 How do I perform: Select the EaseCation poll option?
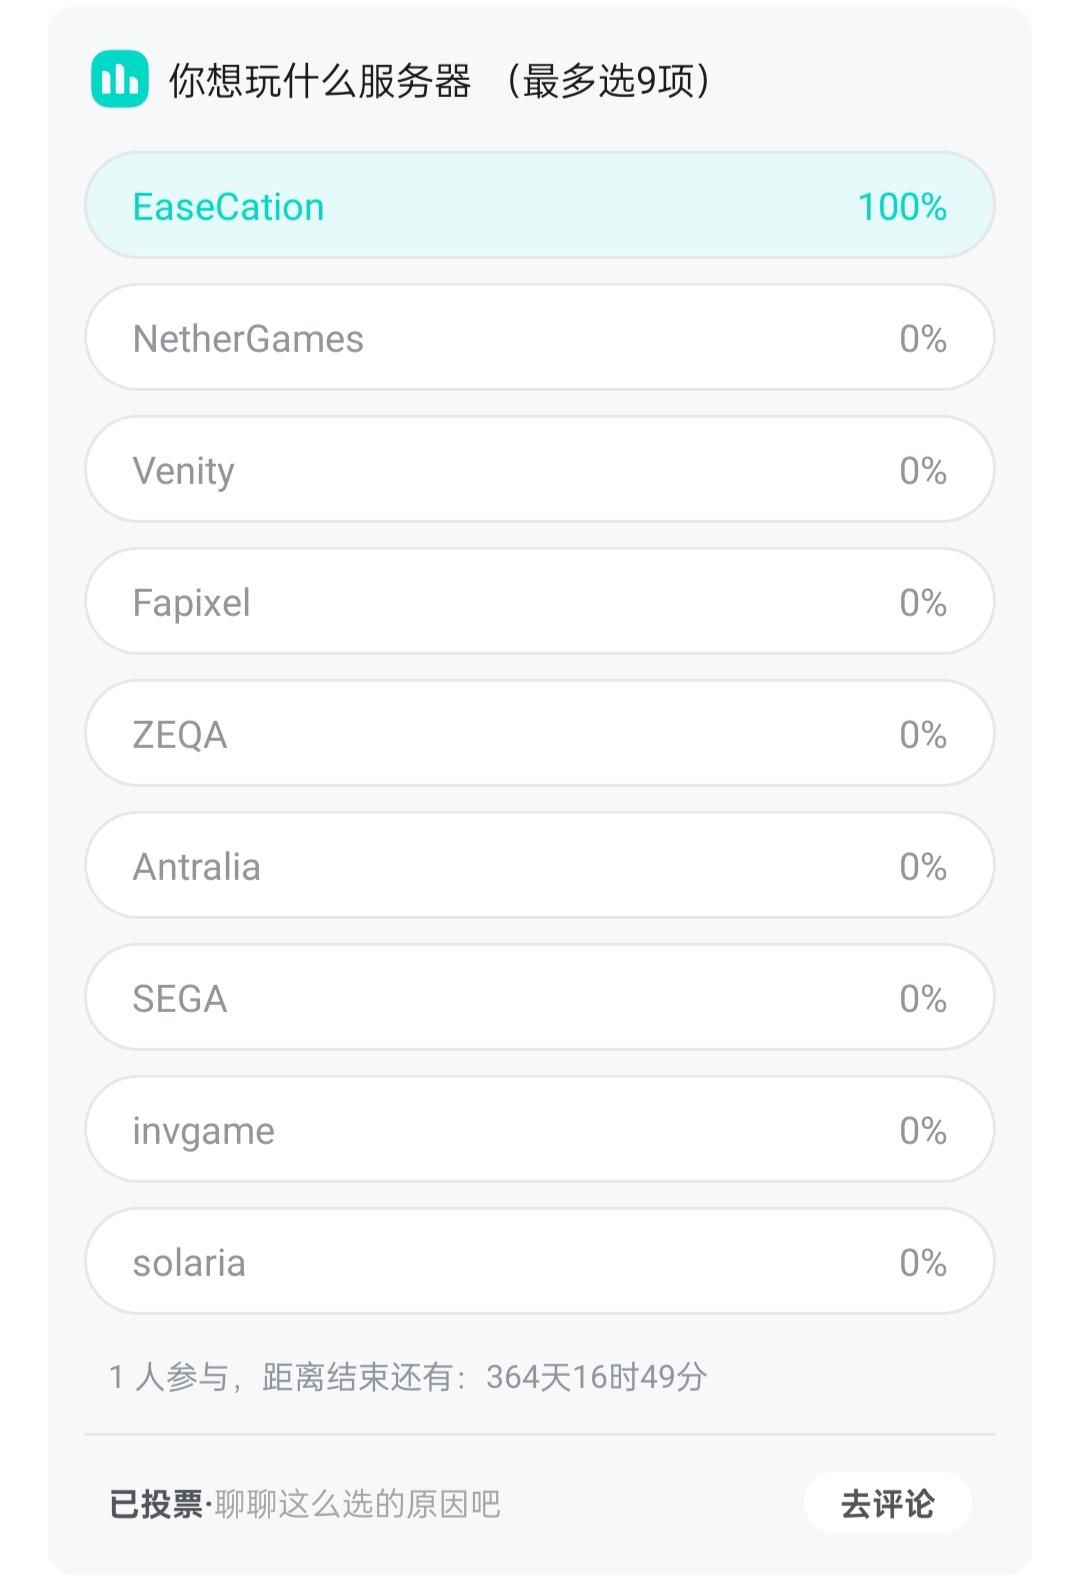pos(540,205)
